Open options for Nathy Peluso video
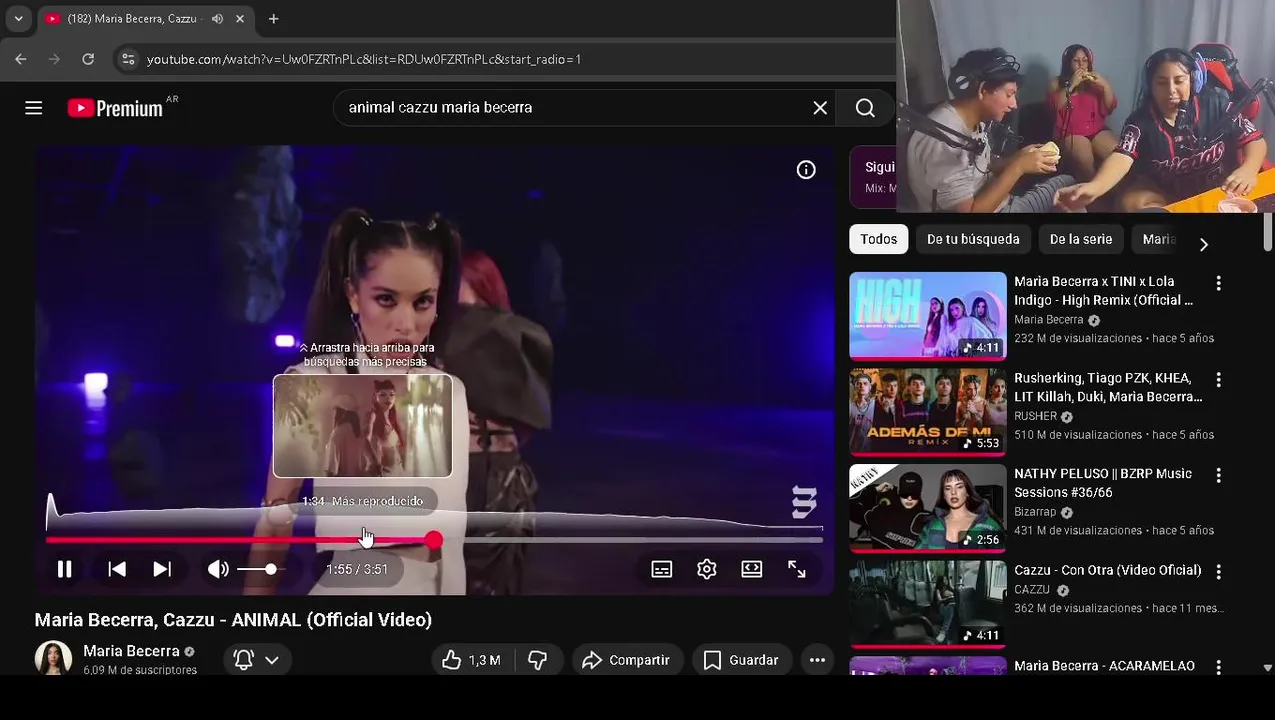The image size is (1275, 720). click(1218, 476)
